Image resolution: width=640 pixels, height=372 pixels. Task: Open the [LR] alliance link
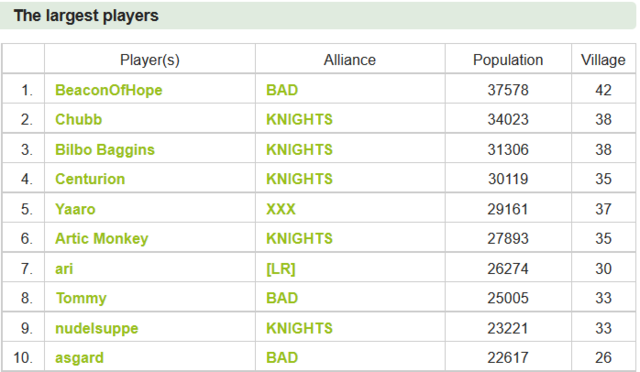click(280, 269)
